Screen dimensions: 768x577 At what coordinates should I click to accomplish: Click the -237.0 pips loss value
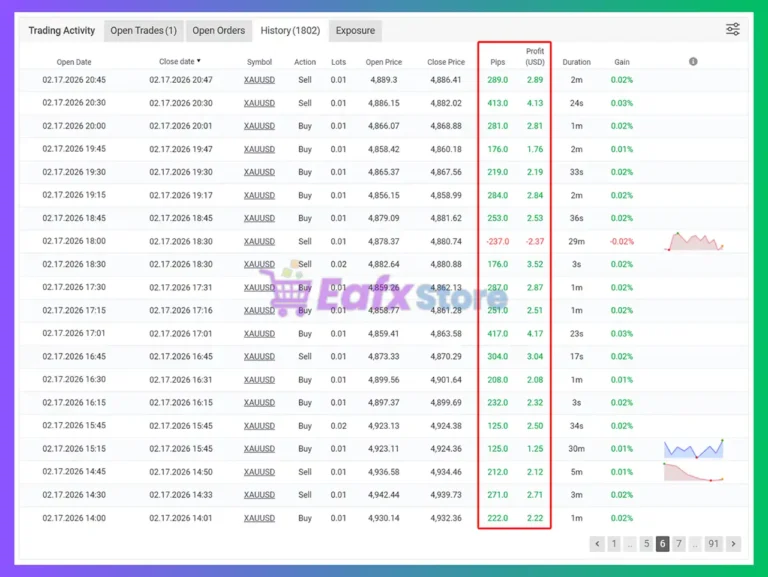click(498, 241)
